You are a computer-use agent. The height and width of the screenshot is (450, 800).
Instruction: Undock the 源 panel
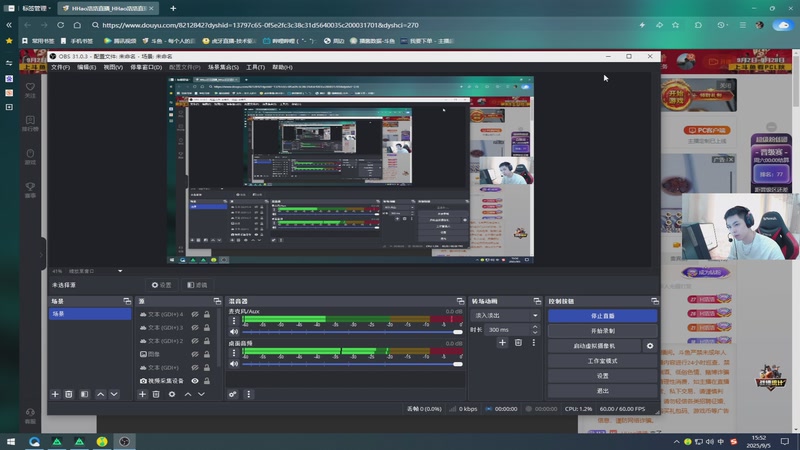(x=217, y=301)
